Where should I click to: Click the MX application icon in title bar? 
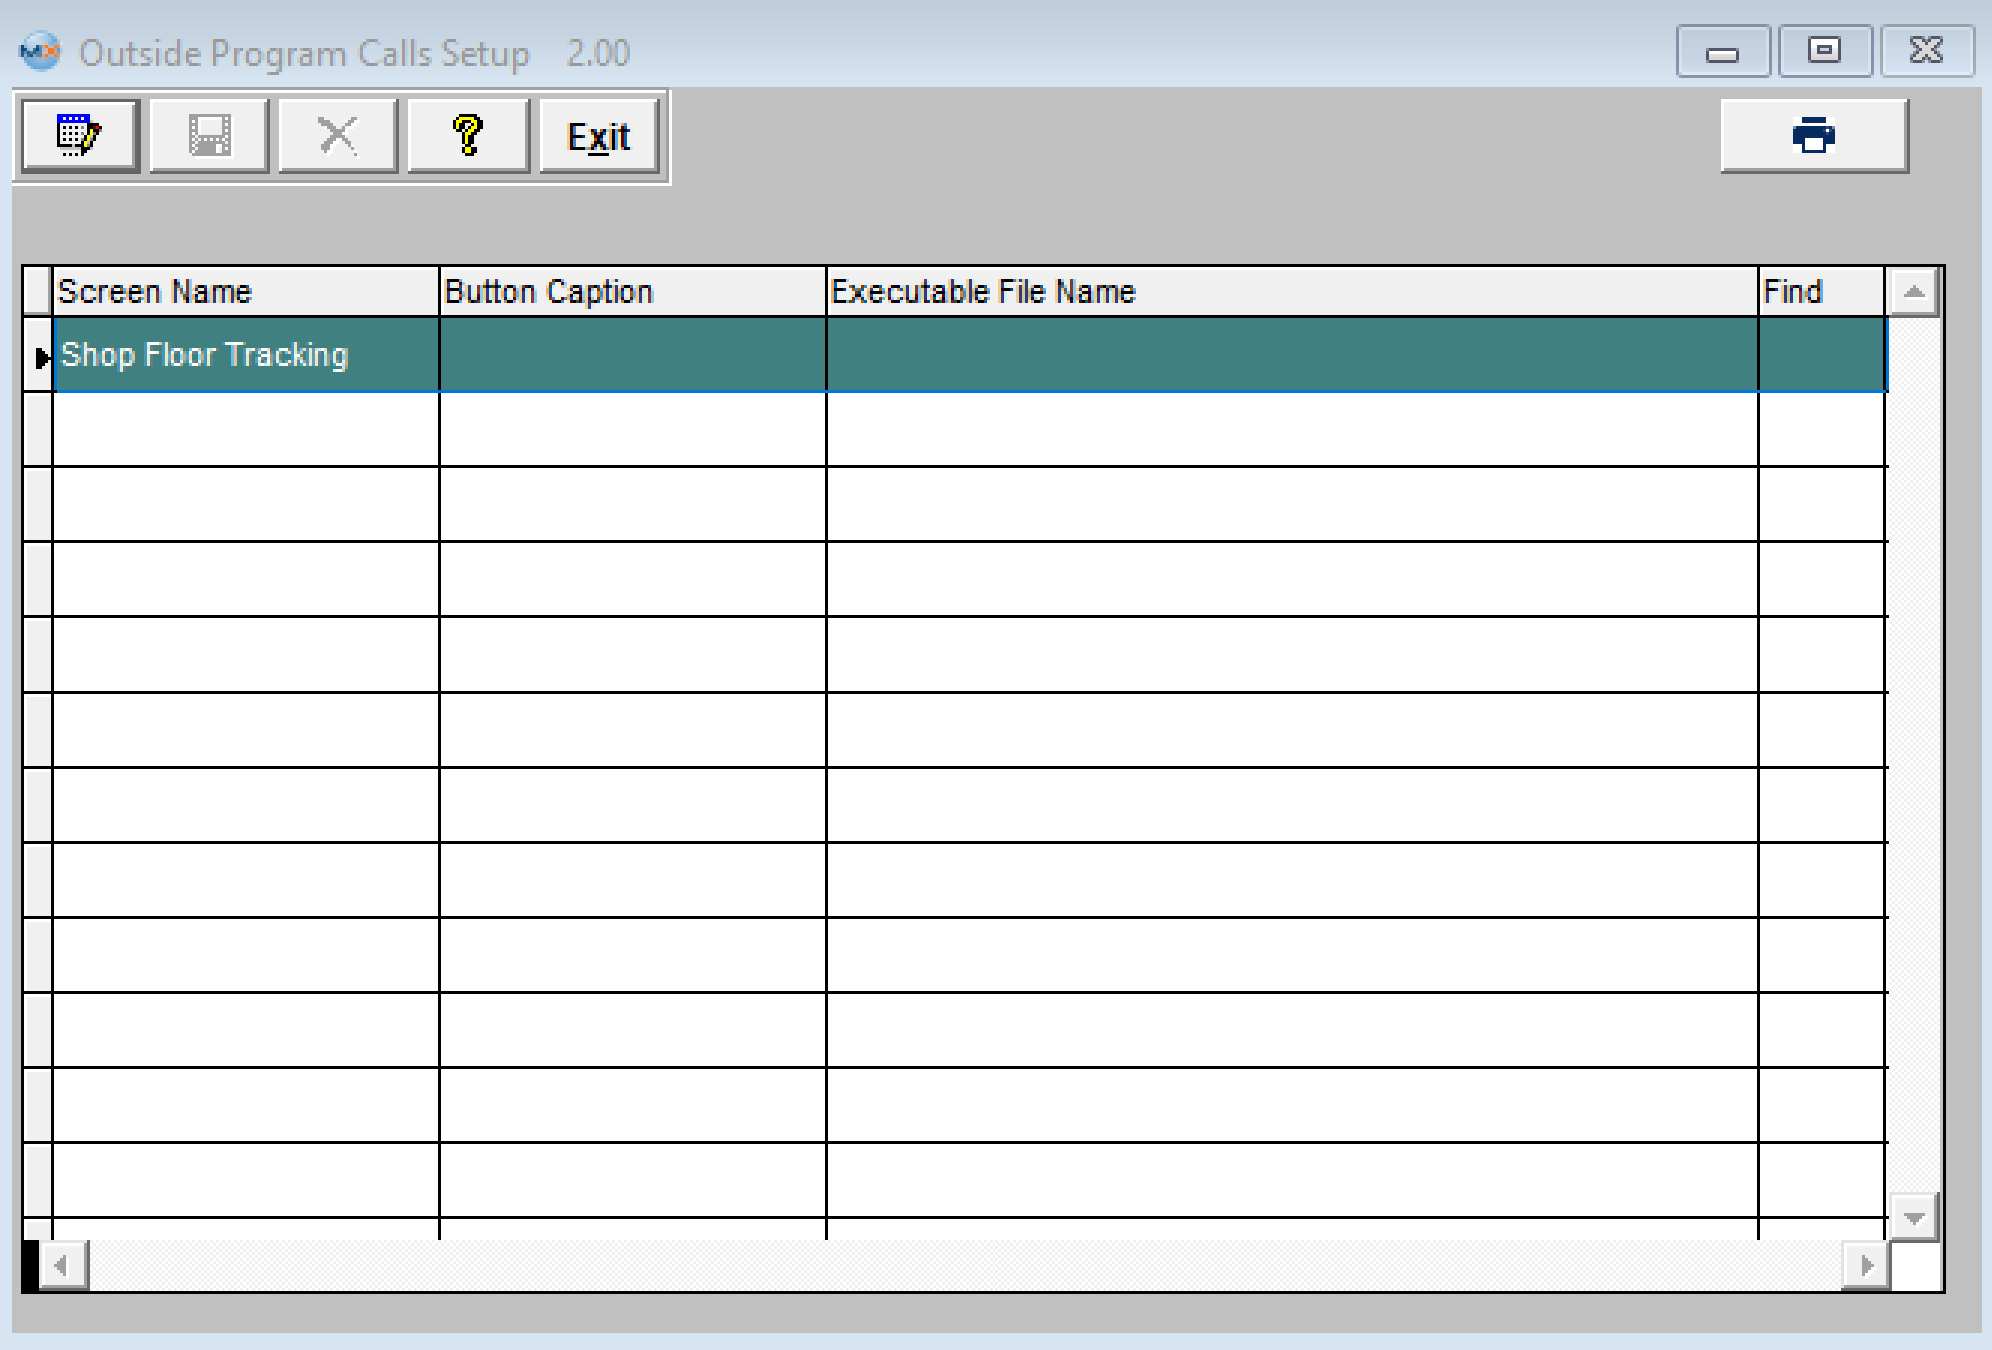(40, 52)
